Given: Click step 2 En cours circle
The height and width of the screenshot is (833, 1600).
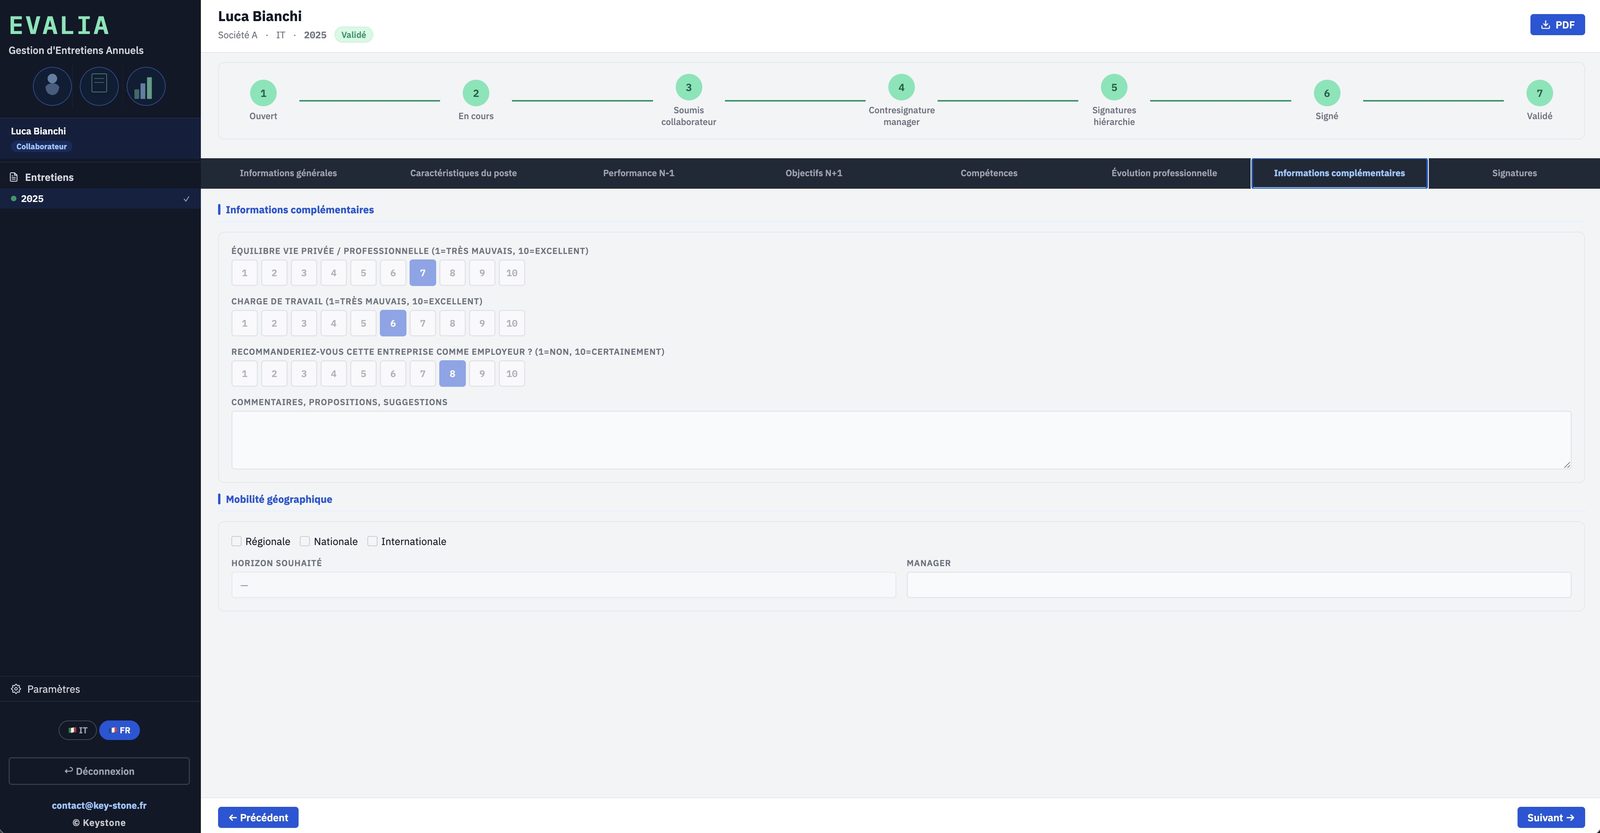Looking at the screenshot, I should (x=476, y=93).
